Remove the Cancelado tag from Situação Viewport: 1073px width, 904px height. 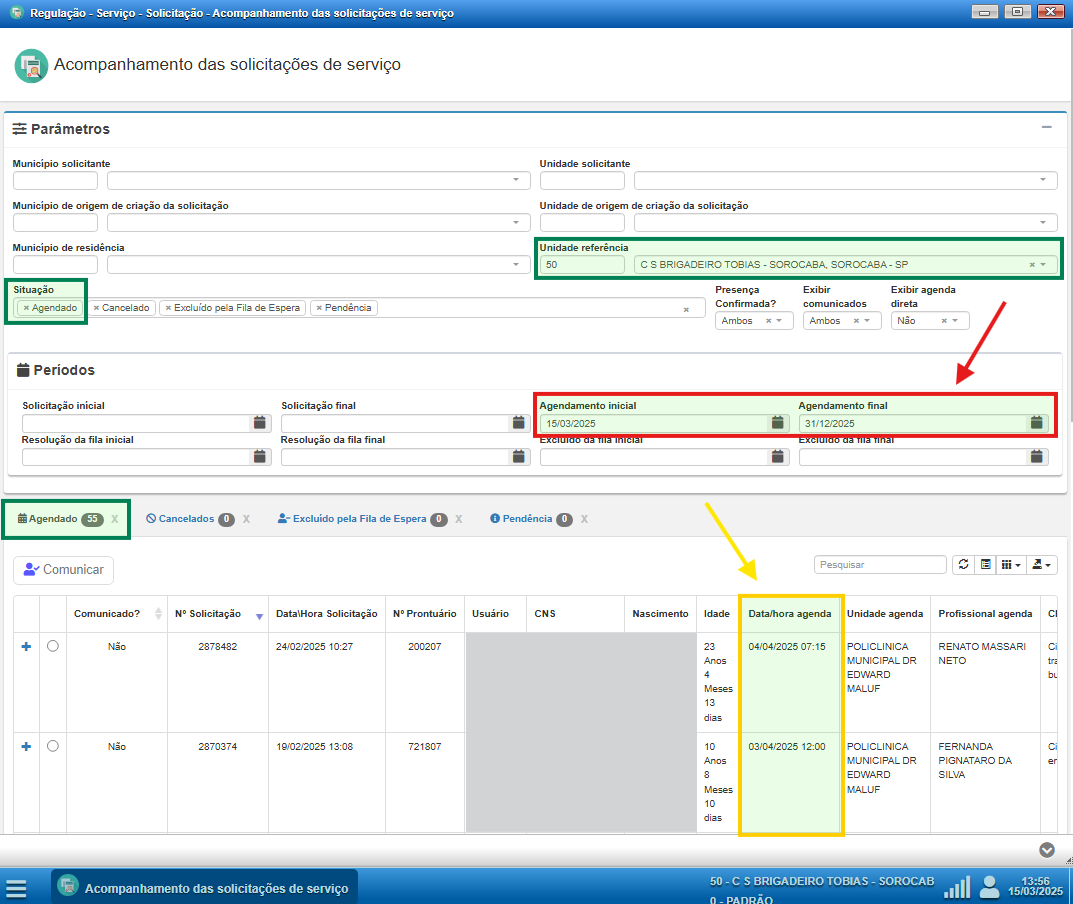[97, 308]
